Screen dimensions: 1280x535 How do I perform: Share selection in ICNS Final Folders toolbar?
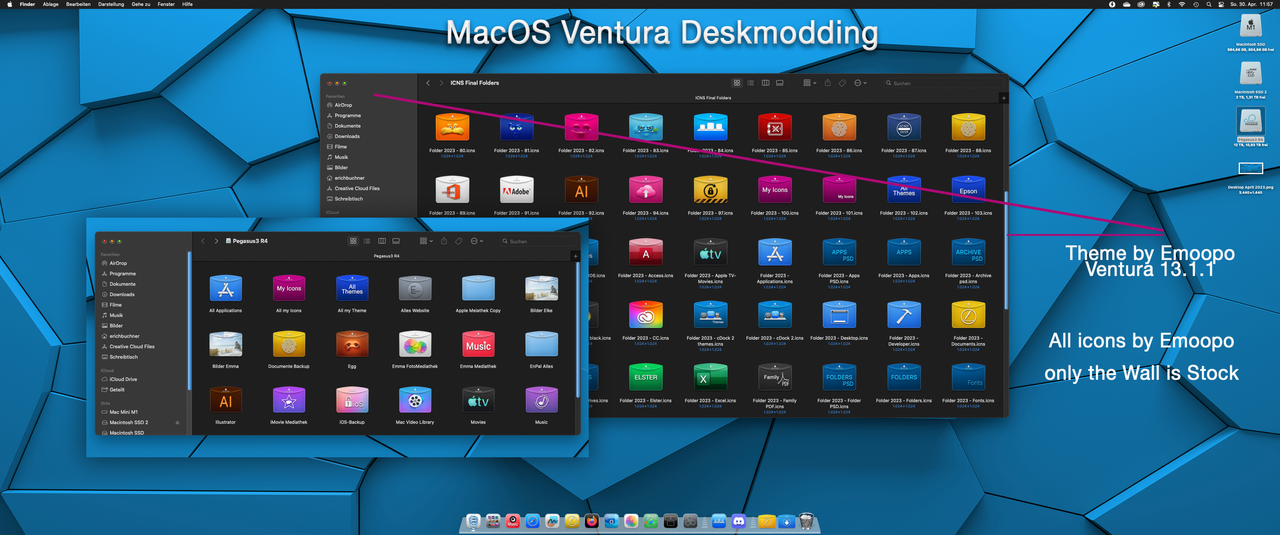coord(827,83)
